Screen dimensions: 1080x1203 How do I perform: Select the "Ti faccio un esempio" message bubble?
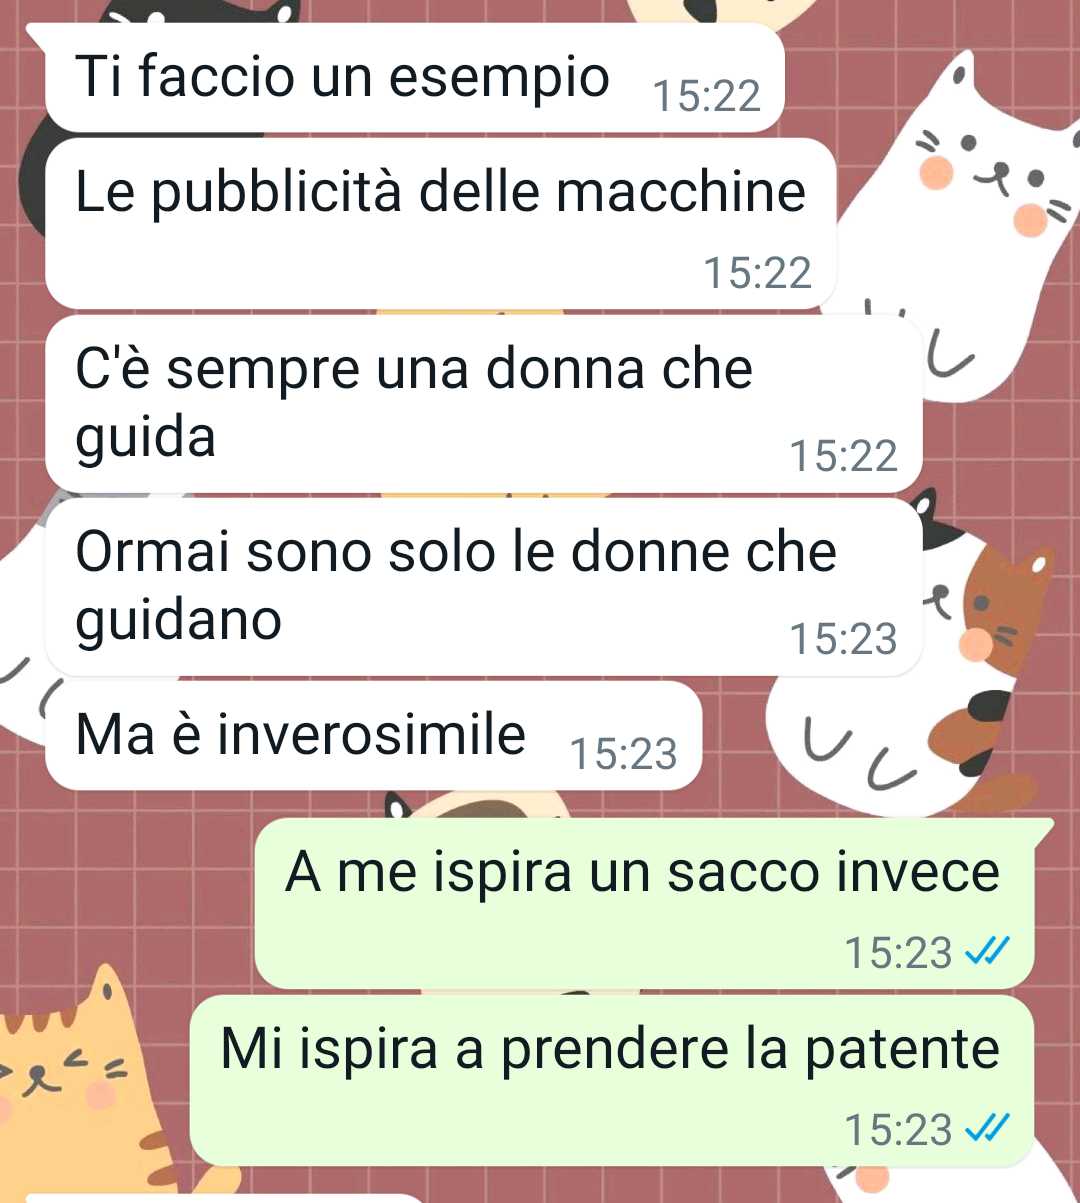click(x=413, y=78)
